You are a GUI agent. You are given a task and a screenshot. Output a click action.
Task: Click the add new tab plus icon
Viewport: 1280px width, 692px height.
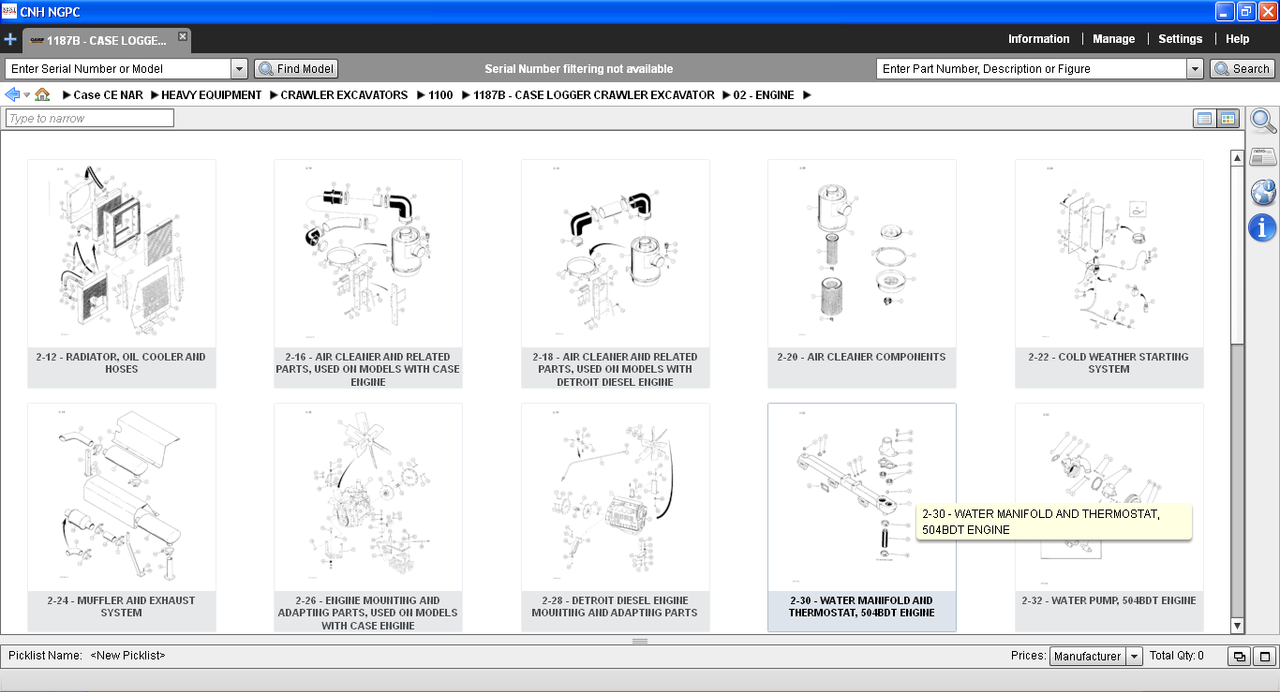pos(10,40)
